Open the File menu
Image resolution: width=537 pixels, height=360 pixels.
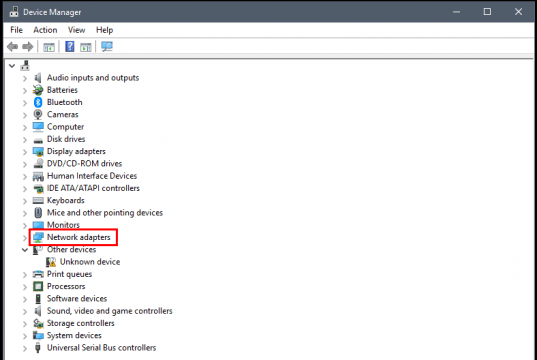pyautogui.click(x=16, y=30)
